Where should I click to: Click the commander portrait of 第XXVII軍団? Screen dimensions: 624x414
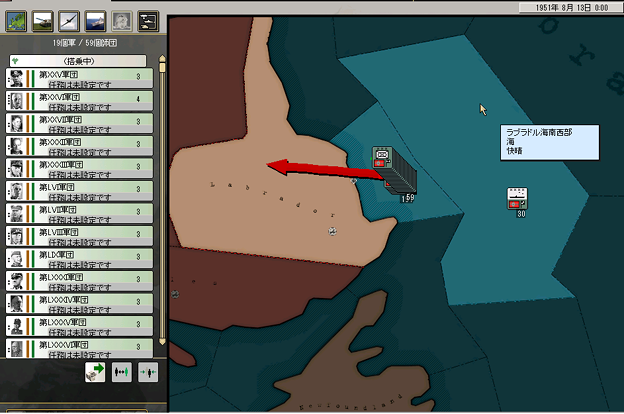(16, 123)
